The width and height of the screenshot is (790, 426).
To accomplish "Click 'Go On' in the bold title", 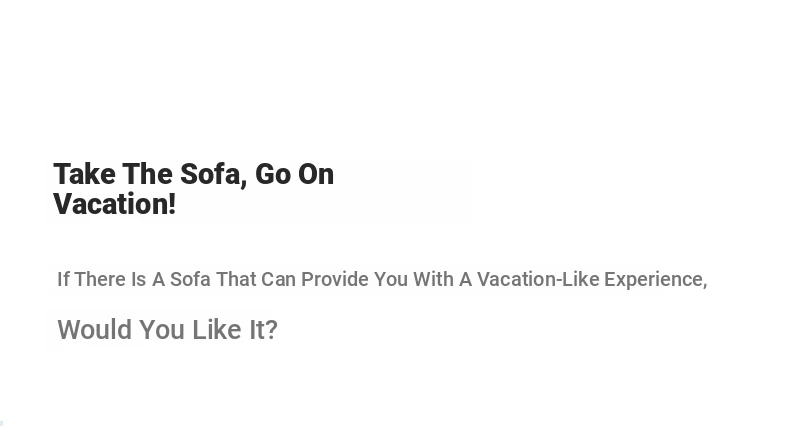I will (294, 174).
